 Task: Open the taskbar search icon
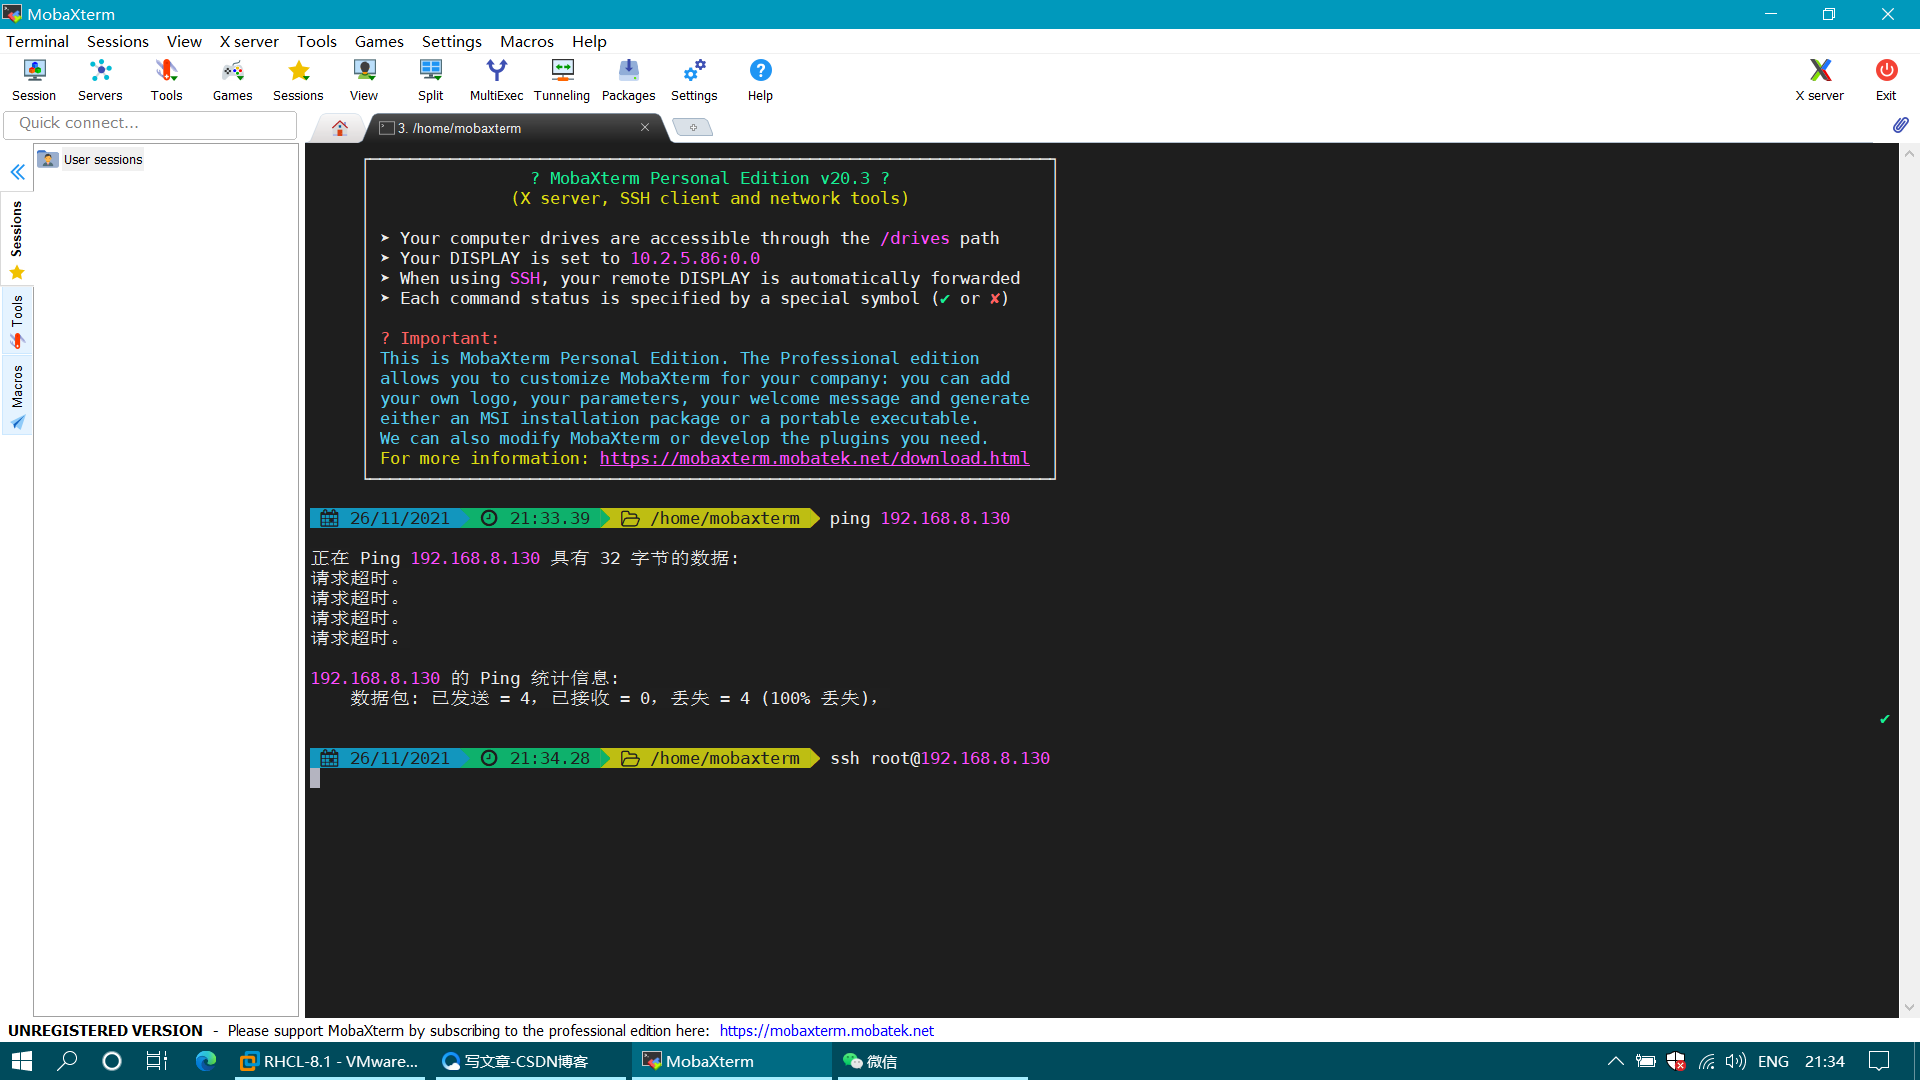point(67,1061)
